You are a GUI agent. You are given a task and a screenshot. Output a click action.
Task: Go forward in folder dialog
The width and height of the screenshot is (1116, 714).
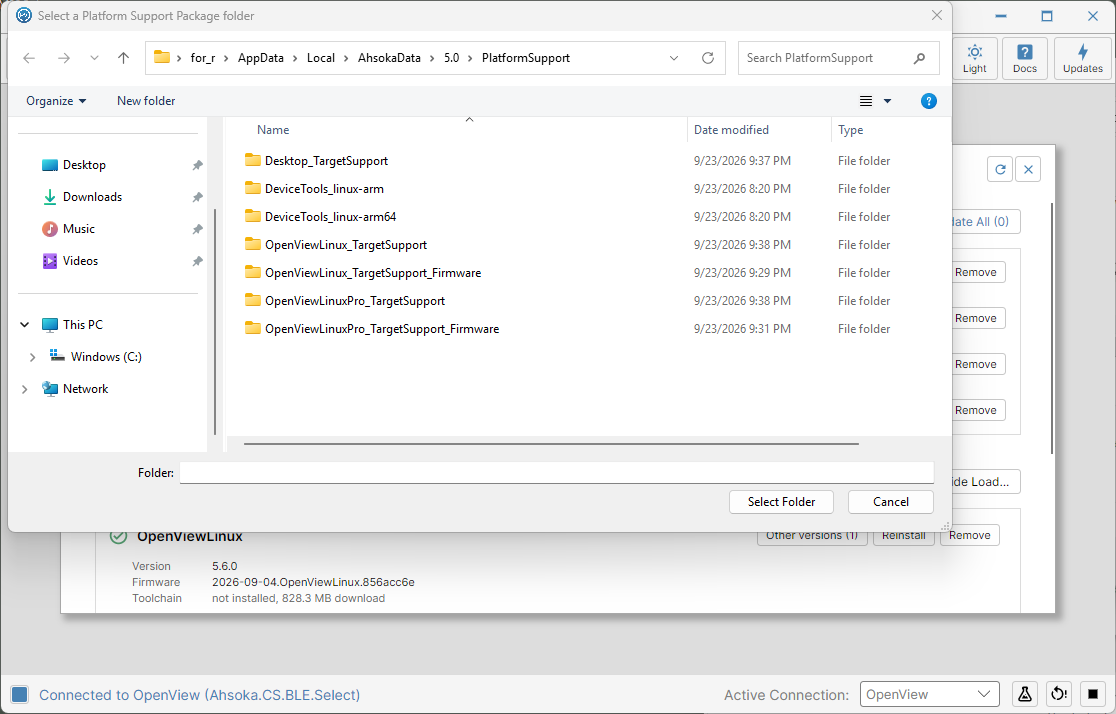coord(64,58)
